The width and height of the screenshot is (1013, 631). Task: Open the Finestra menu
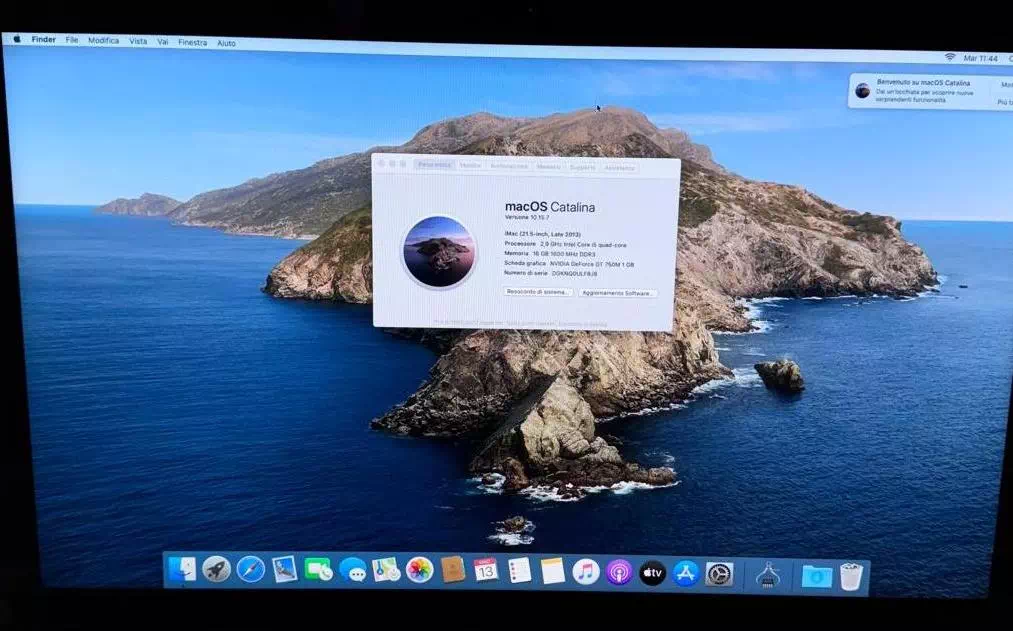[193, 42]
